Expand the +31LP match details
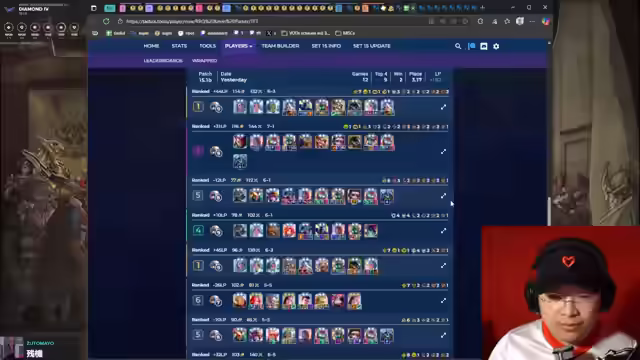 point(443,151)
